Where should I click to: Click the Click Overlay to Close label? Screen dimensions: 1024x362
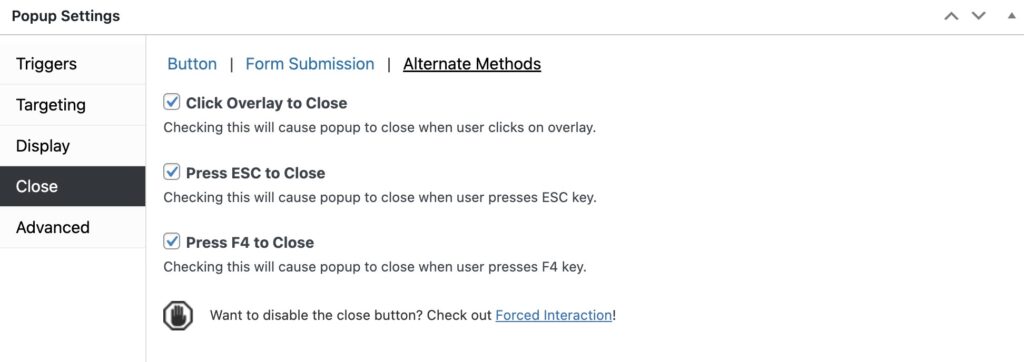click(x=266, y=103)
